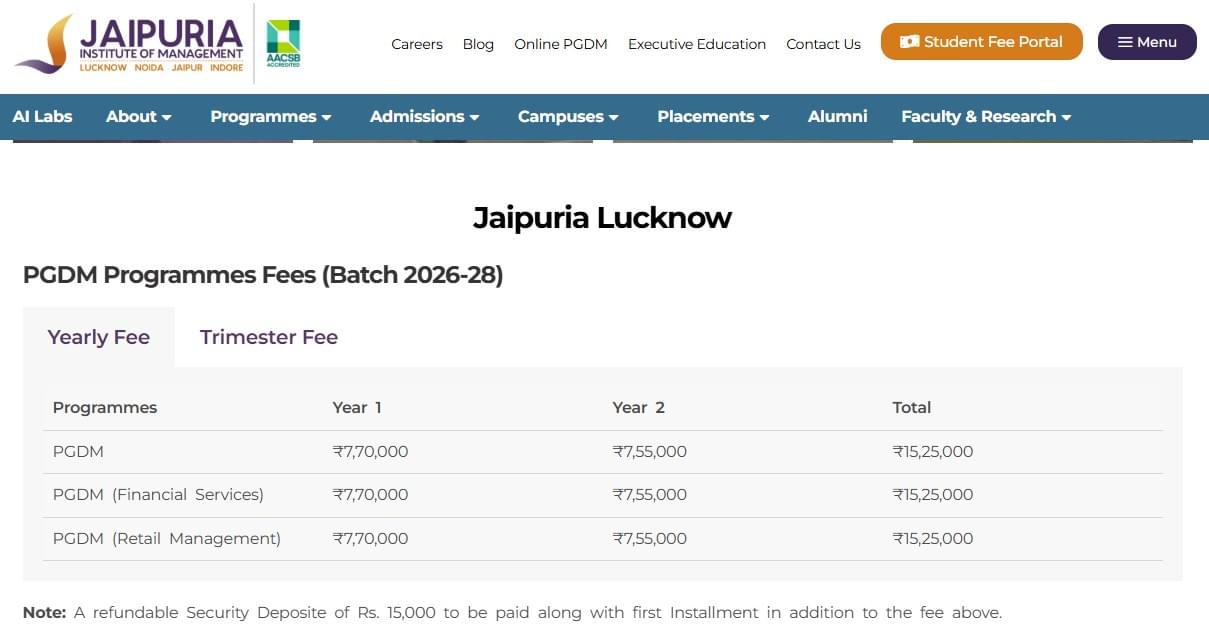The height and width of the screenshot is (641, 1209).
Task: Open the Online PGDM link
Action: 561,44
